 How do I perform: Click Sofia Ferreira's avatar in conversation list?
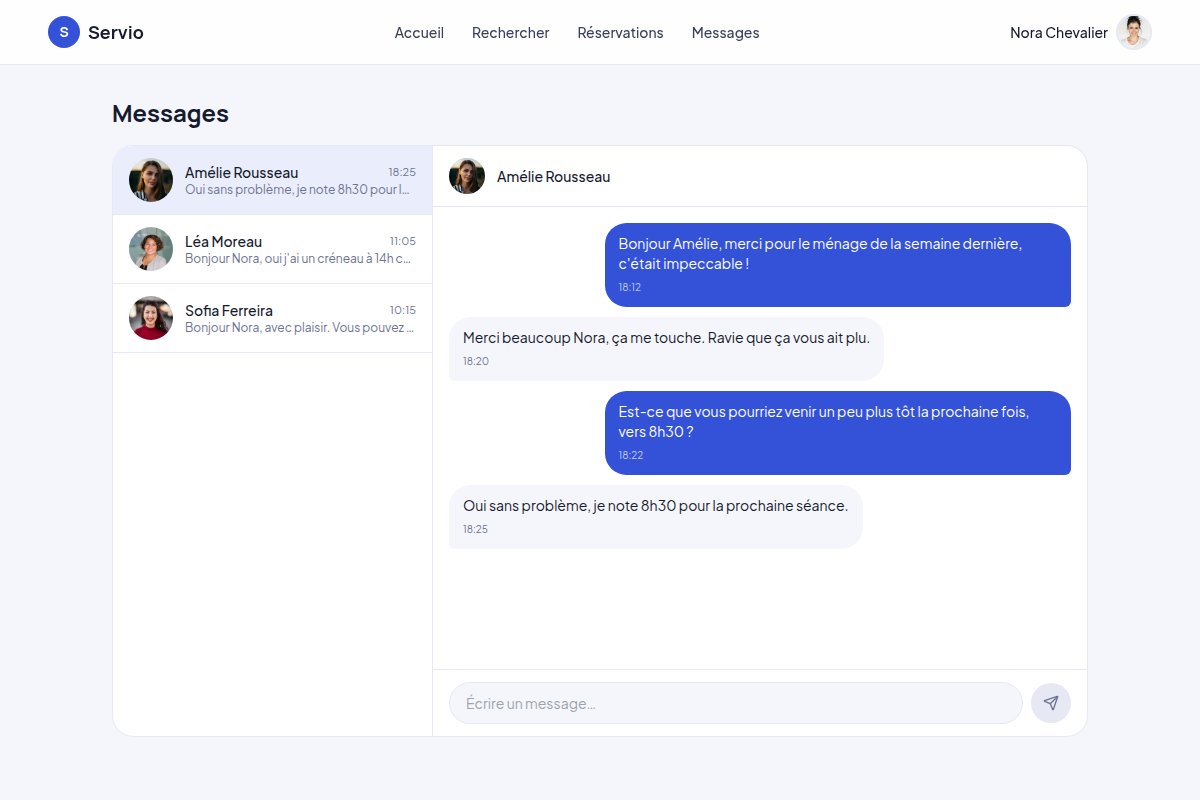[x=151, y=318]
